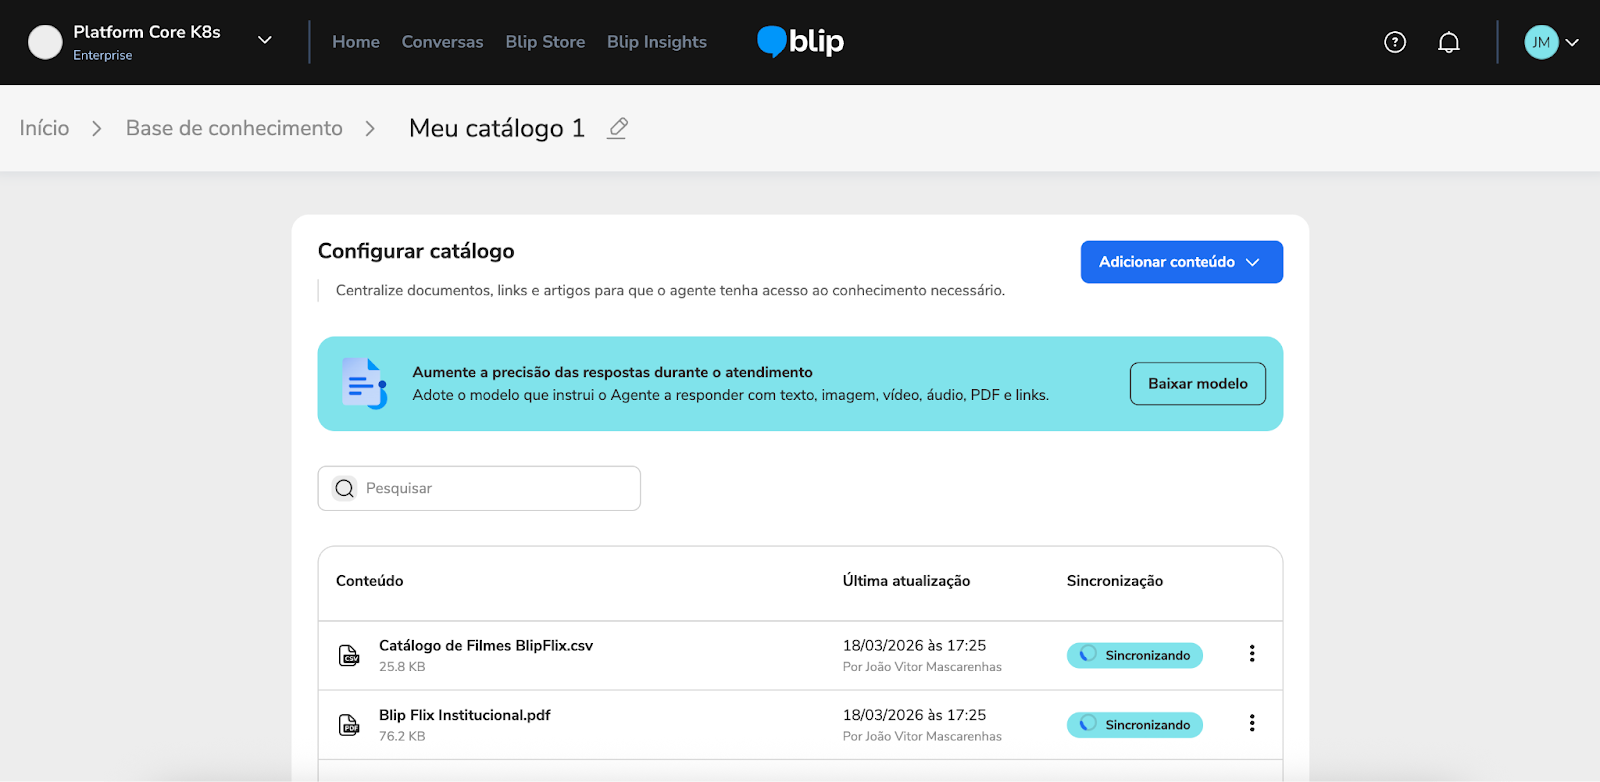This screenshot has height=782, width=1600.
Task: Navigate to Base de conhecimento breadcrumb
Action: tap(234, 128)
